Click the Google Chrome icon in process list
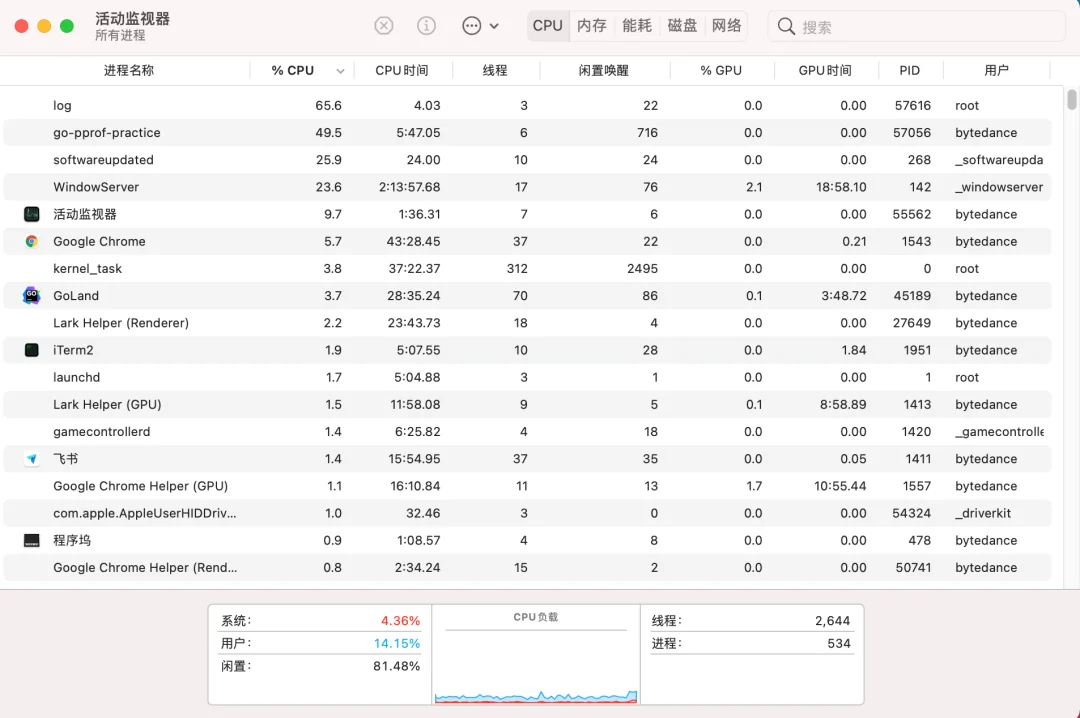 point(32,241)
